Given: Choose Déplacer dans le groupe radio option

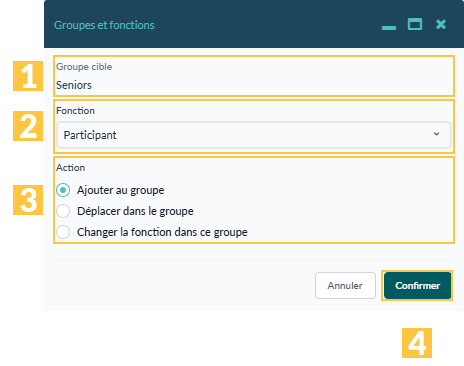Looking at the screenshot, I should (x=63, y=211).
